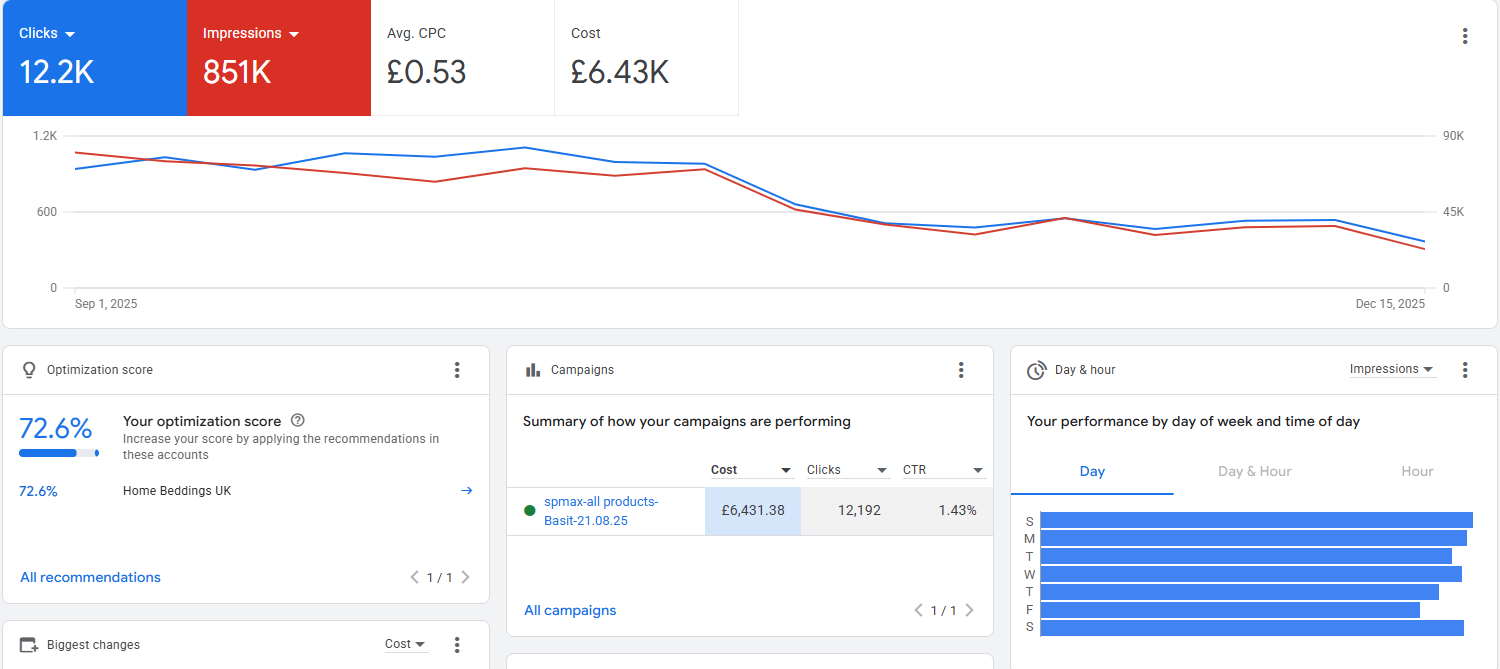Open Day & hour card more options
Image resolution: width=1500 pixels, height=669 pixels.
click(1465, 370)
